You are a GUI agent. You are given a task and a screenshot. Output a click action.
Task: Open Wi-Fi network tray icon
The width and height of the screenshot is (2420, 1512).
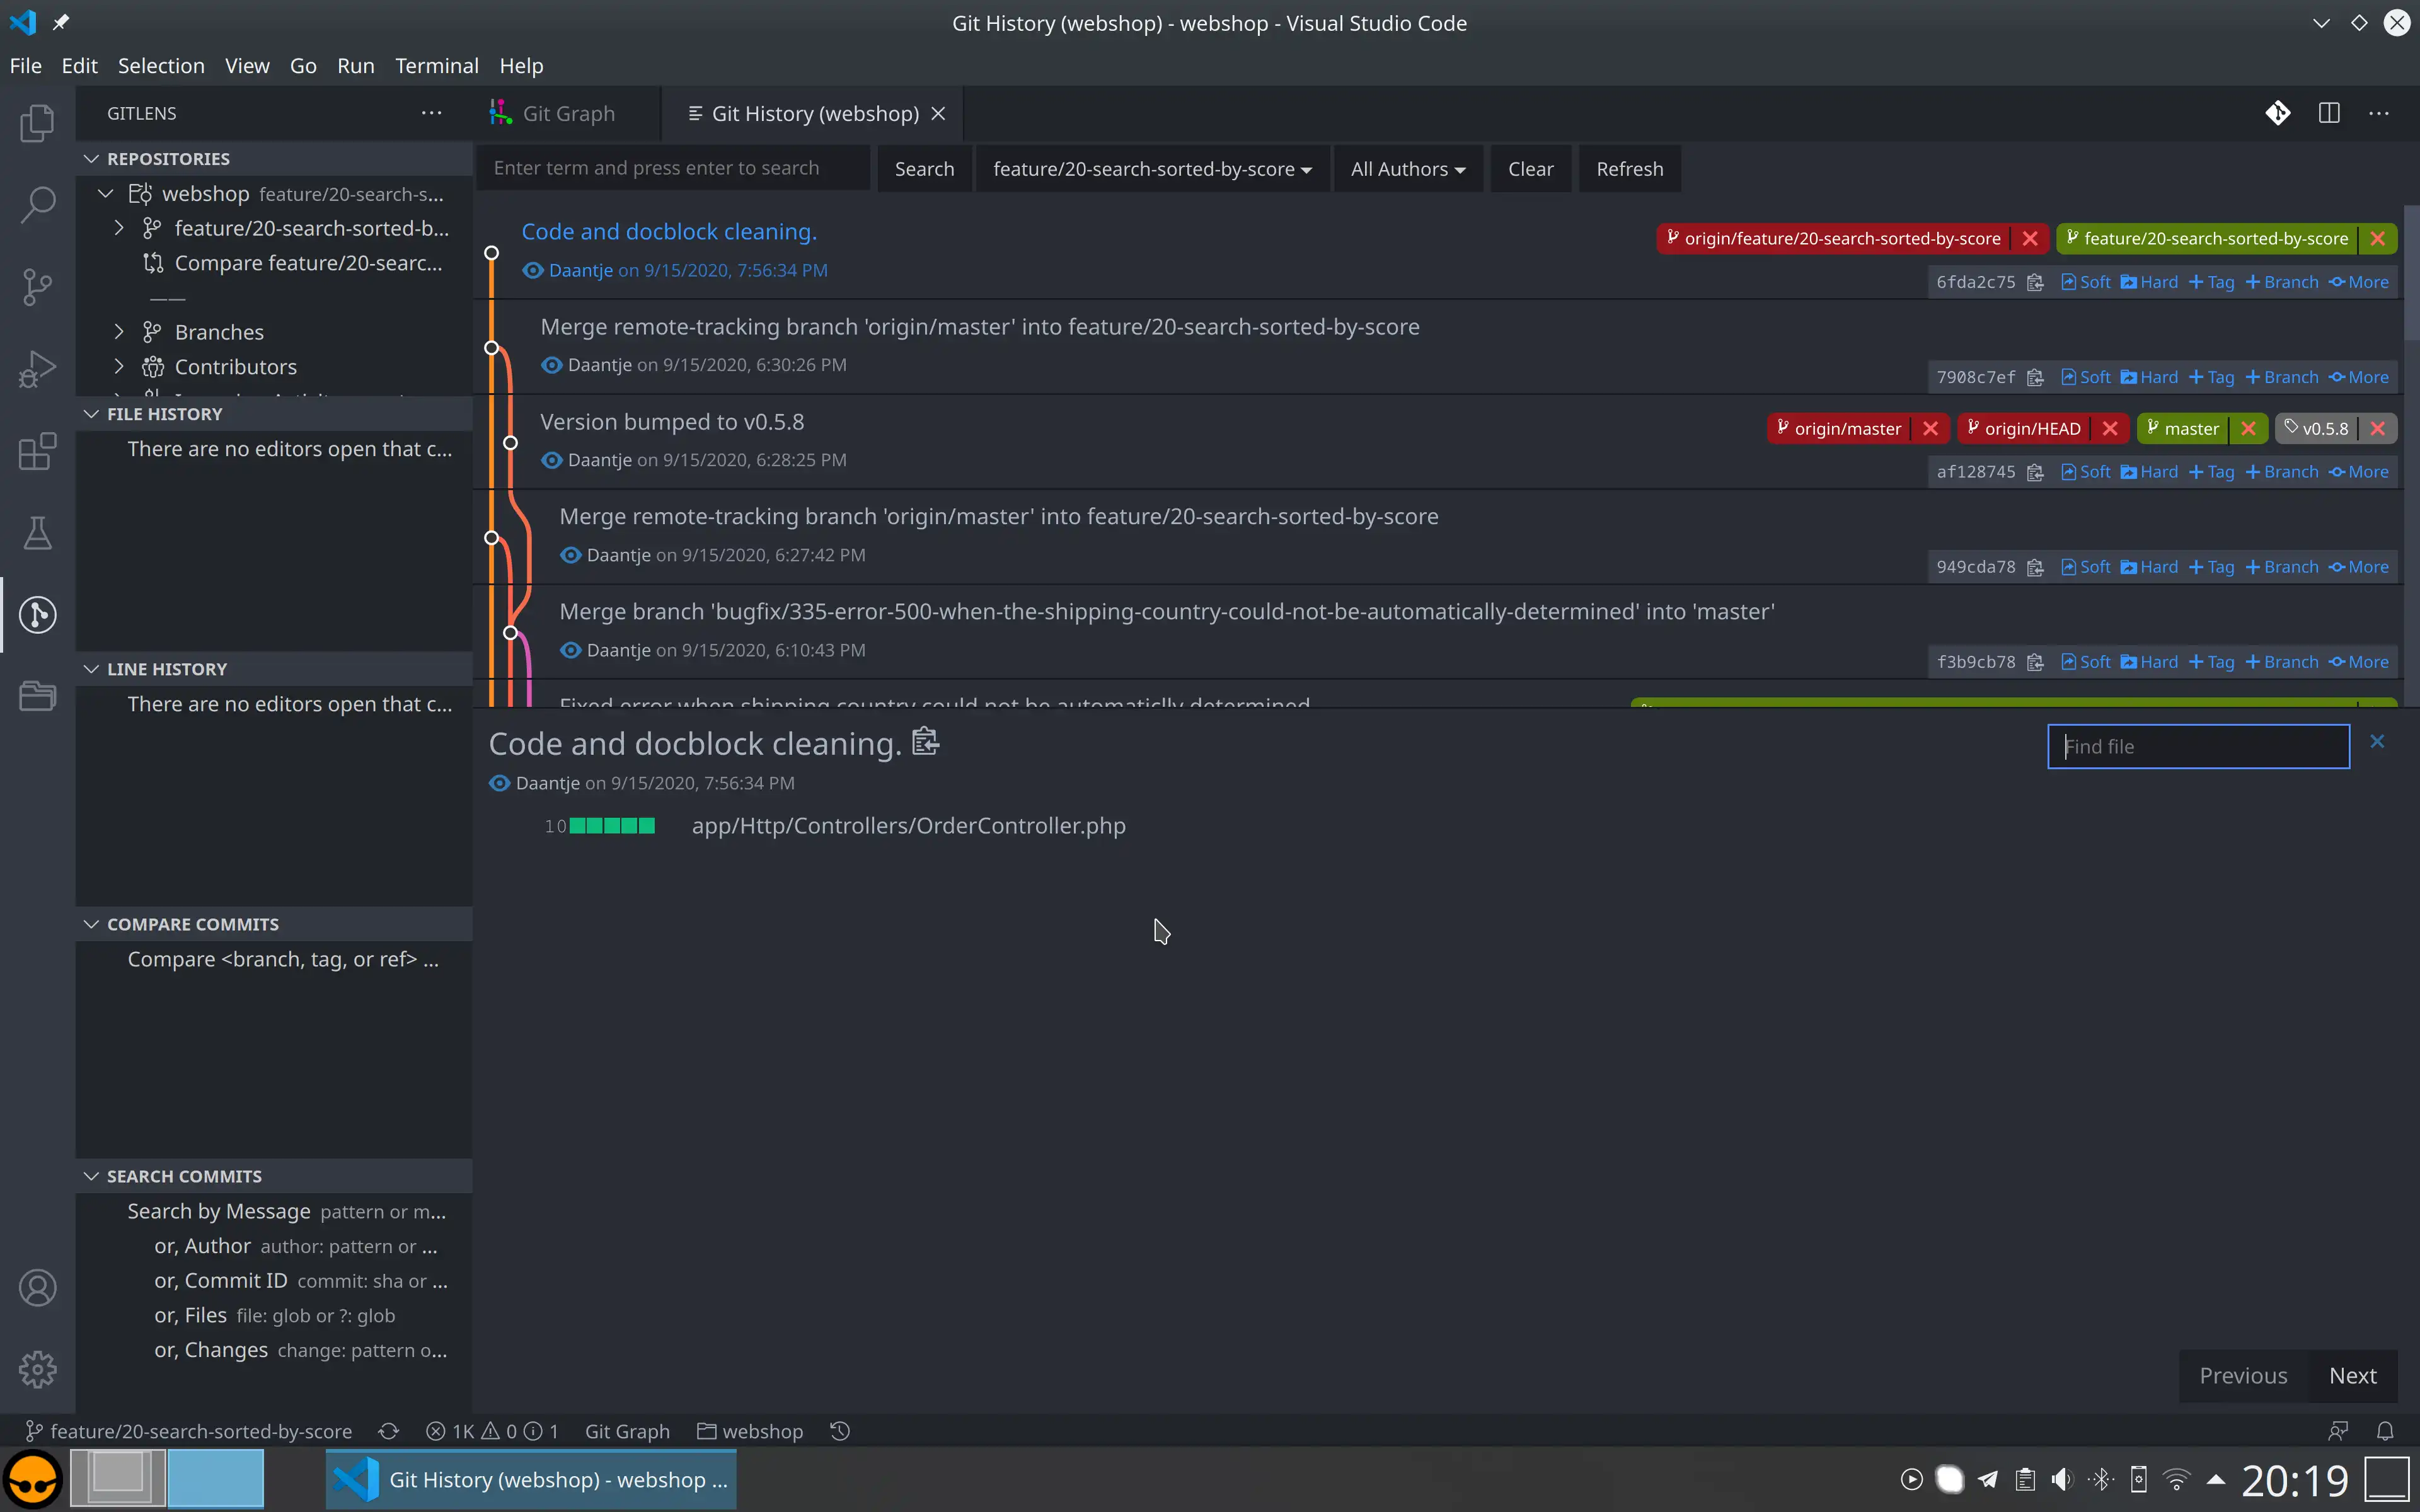tap(2176, 1479)
